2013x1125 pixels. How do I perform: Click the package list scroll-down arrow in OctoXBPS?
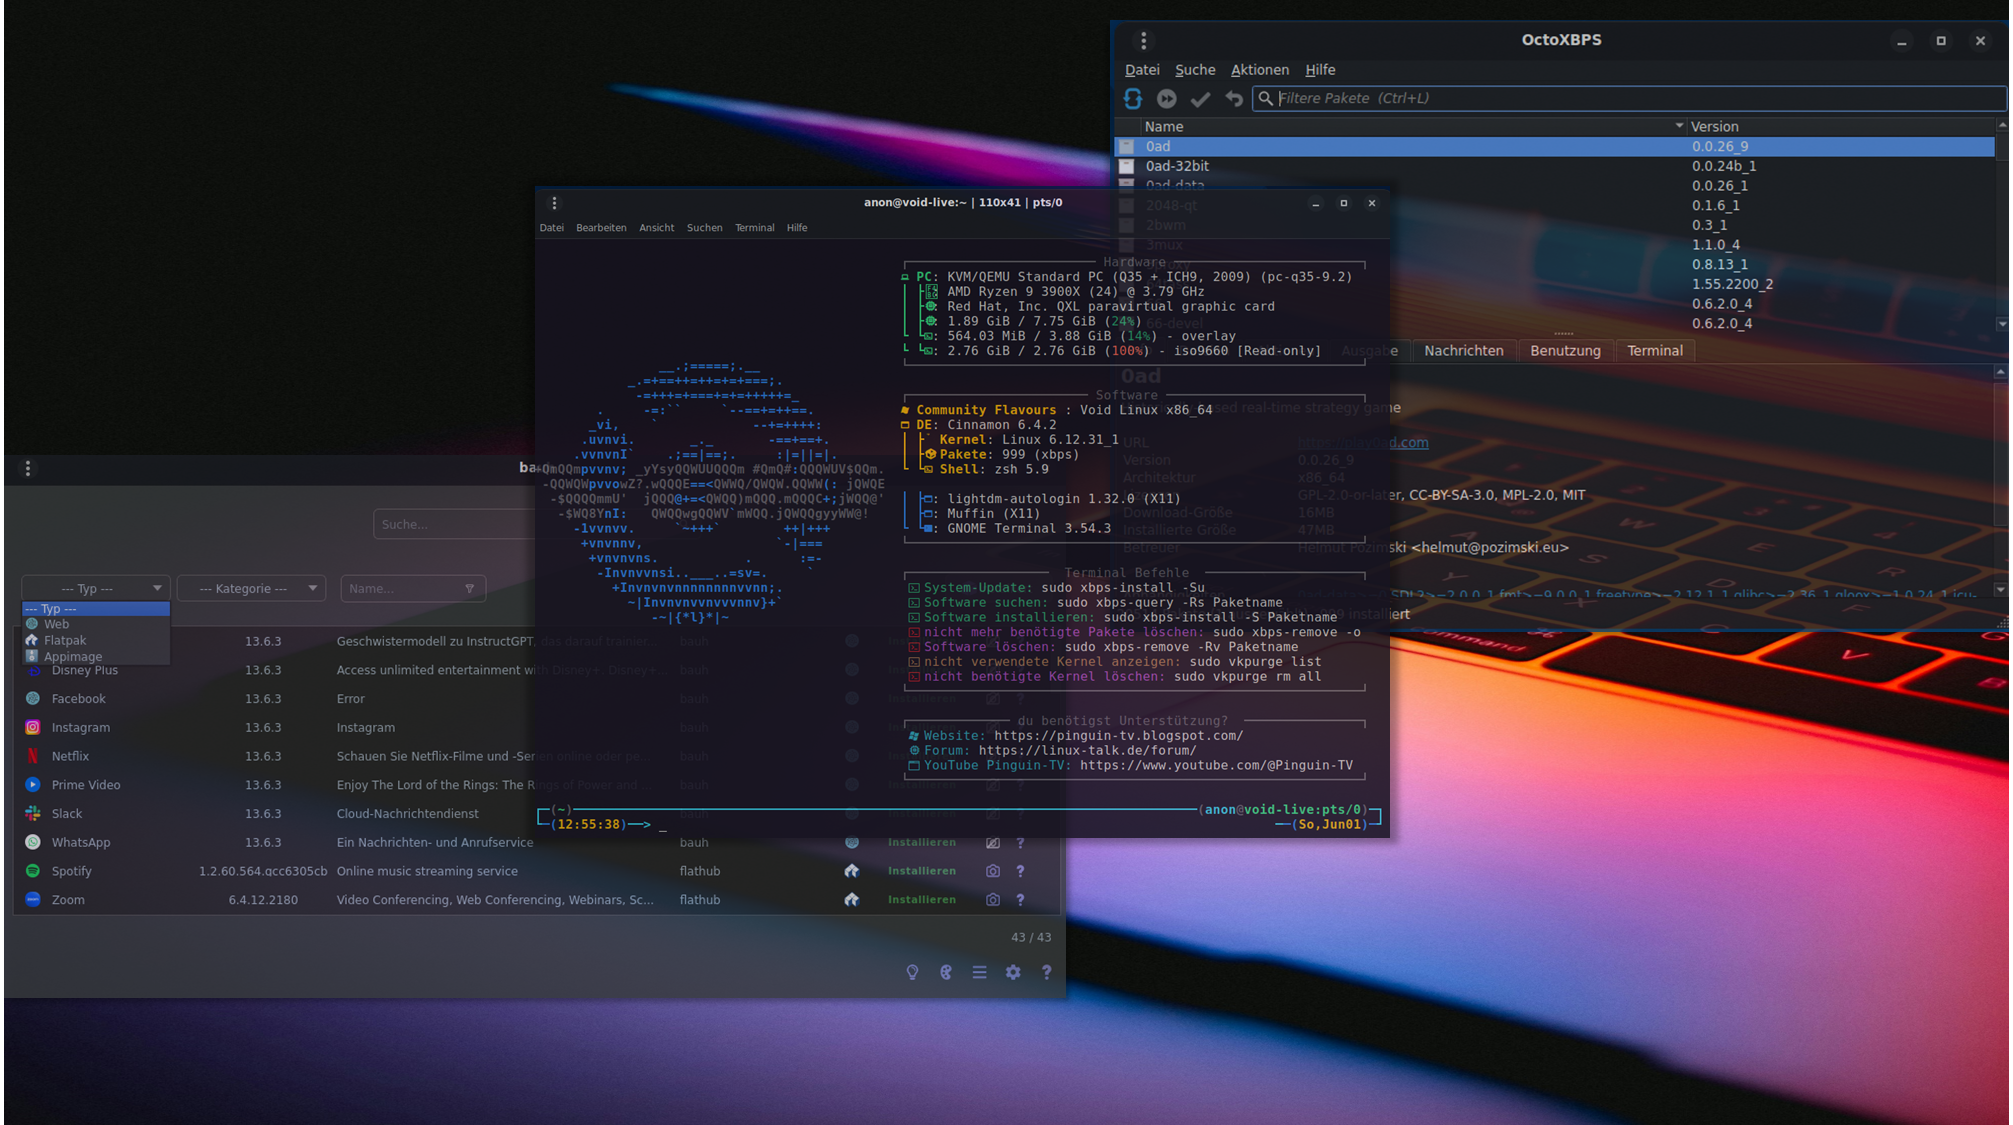pyautogui.click(x=2001, y=323)
